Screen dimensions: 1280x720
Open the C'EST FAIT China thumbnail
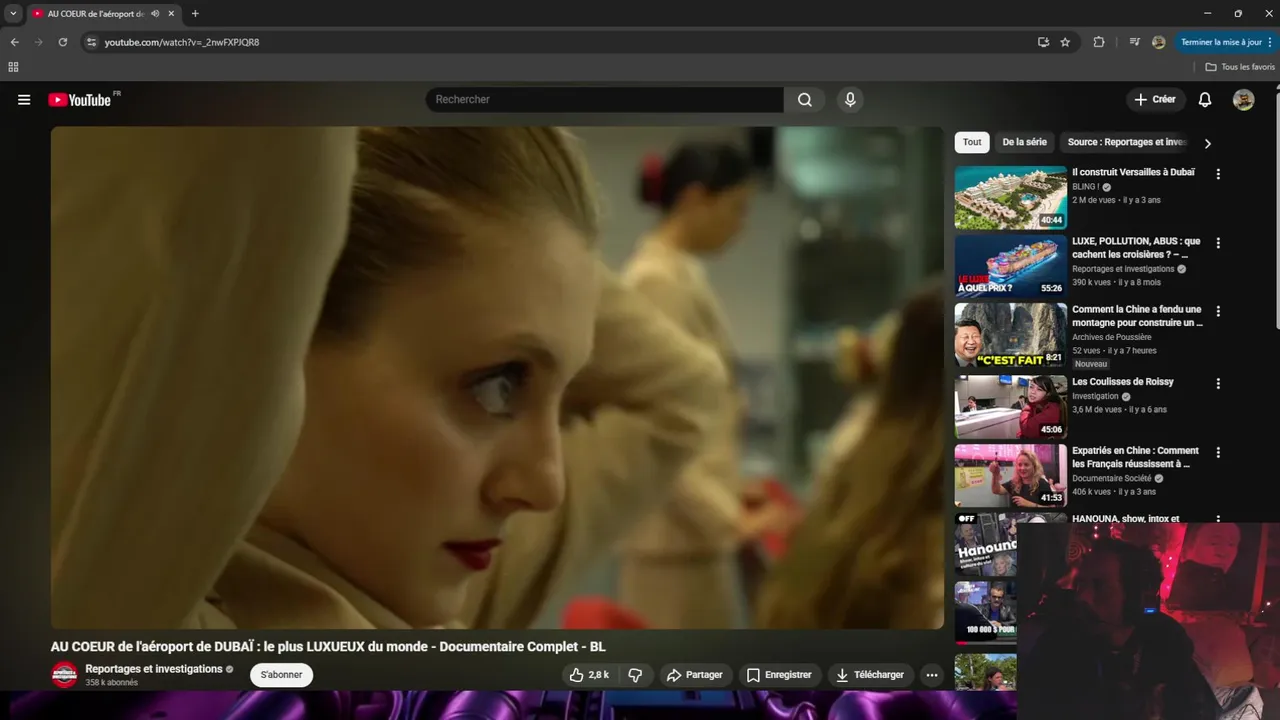pyautogui.click(x=1010, y=335)
